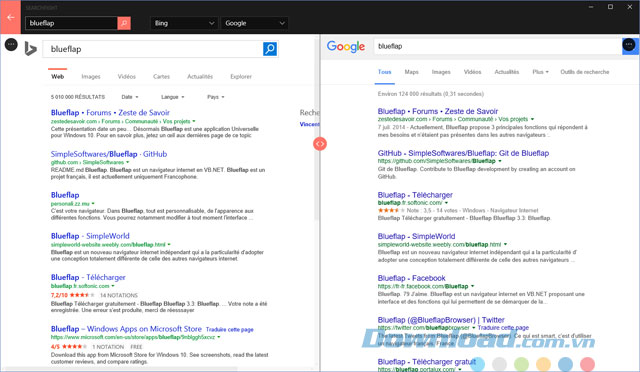Screen dimensions: 640x372
Task: Open Bing result Blueflap Forums Zeste de Savoir
Action: click(110, 113)
